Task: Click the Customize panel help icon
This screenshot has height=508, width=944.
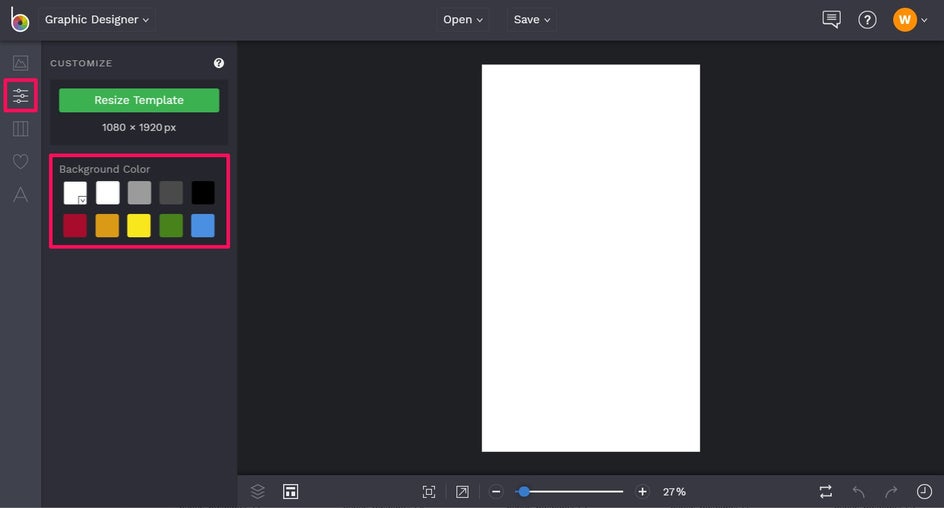Action: [x=219, y=63]
